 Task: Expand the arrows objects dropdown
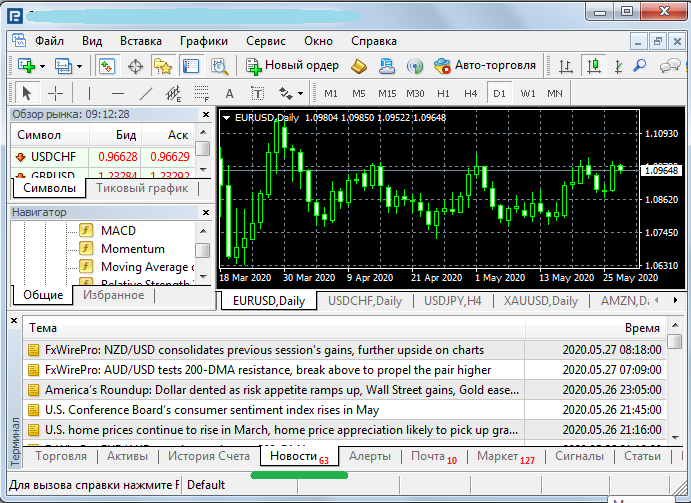[299, 93]
